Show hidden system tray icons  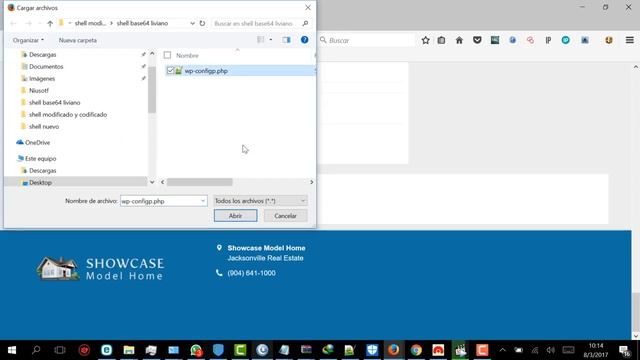[502, 350]
